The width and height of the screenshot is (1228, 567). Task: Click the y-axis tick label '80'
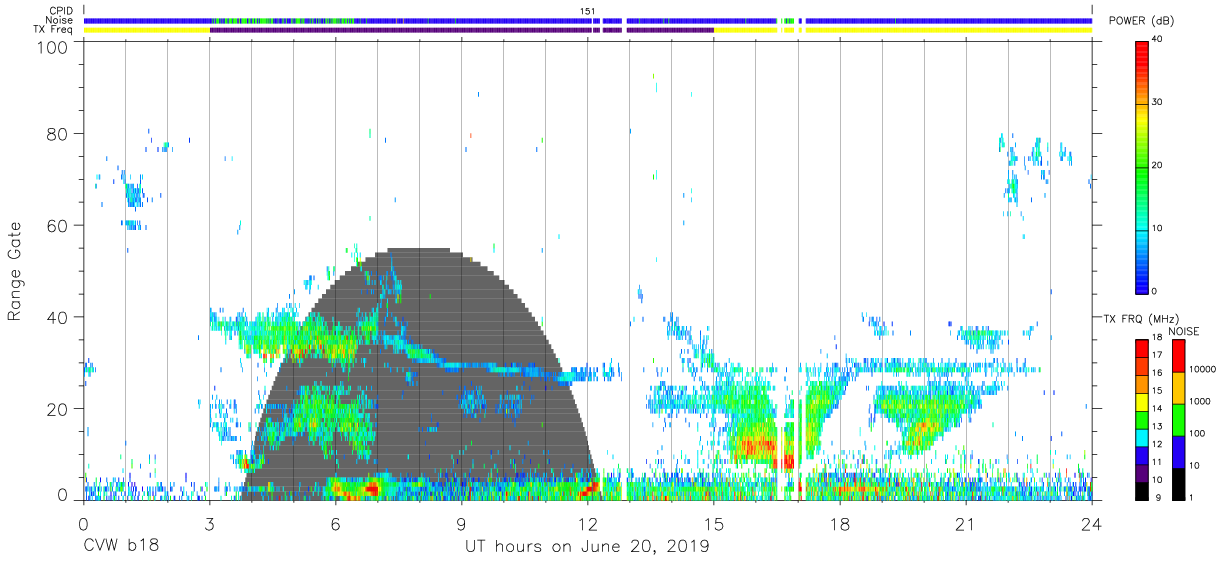tap(56, 134)
